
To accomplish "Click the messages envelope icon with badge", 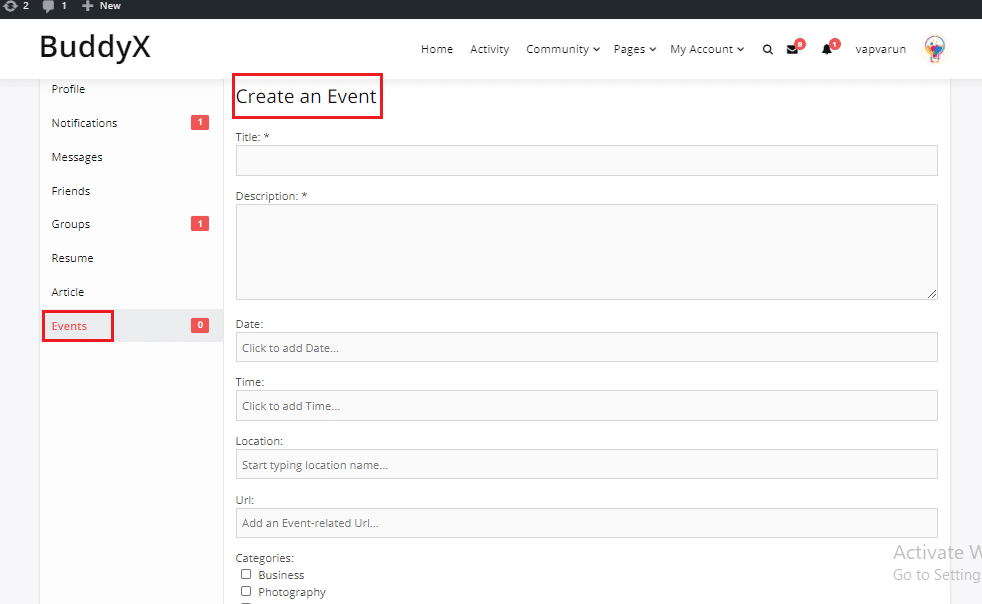I will (793, 47).
